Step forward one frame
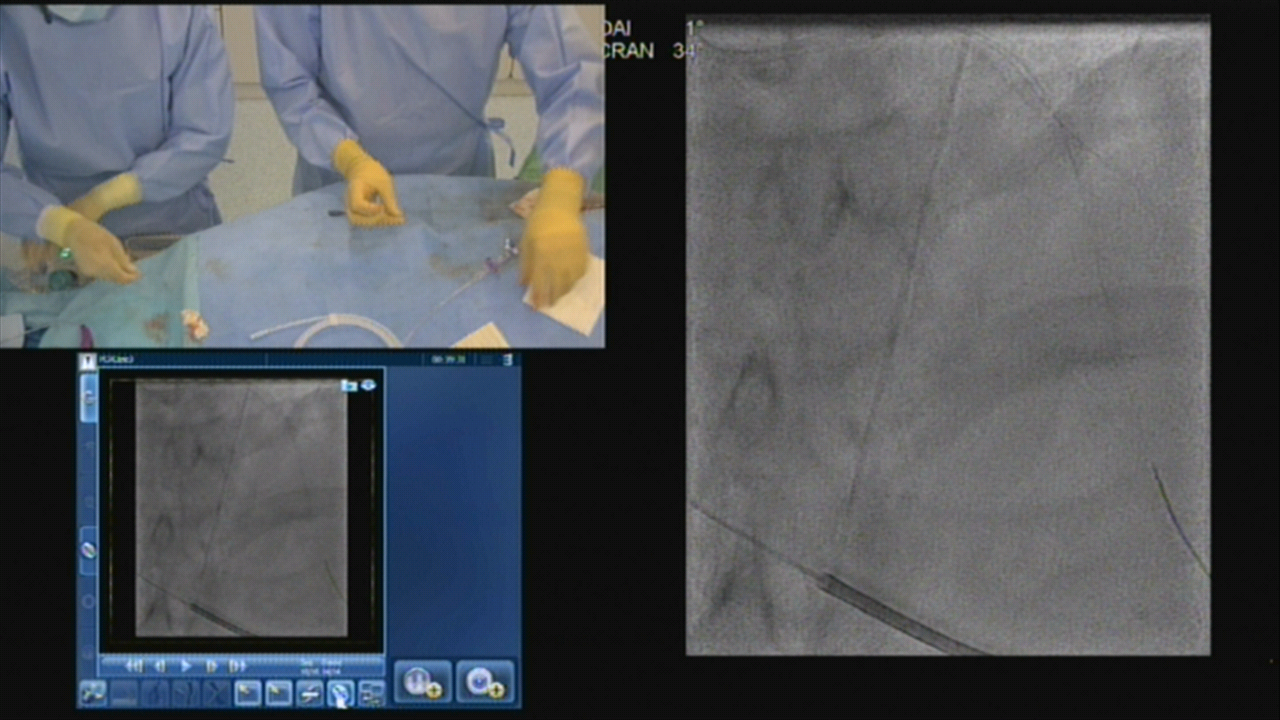This screenshot has width=1280, height=720. (x=211, y=666)
